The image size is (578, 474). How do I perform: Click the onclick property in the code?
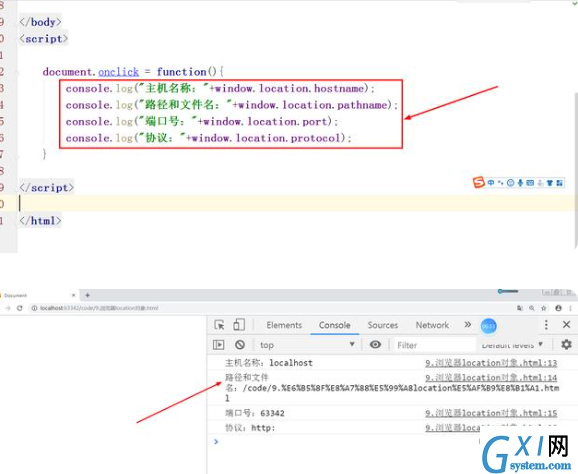[118, 72]
